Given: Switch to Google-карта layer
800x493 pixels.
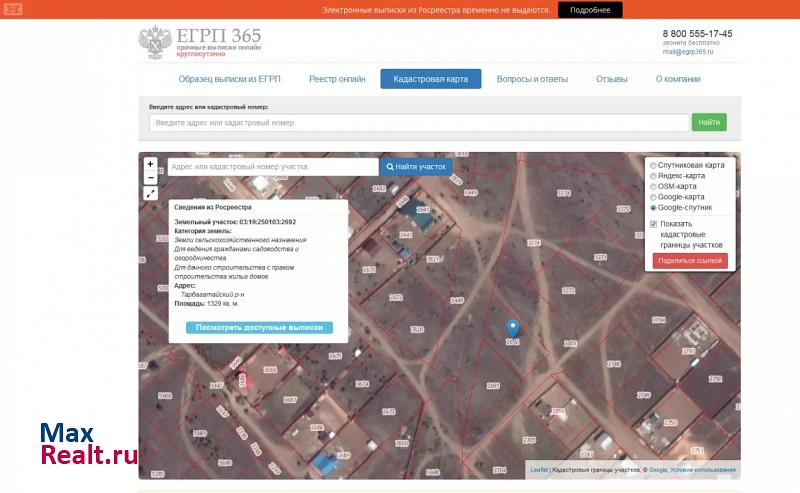Looking at the screenshot, I should click(x=654, y=197).
